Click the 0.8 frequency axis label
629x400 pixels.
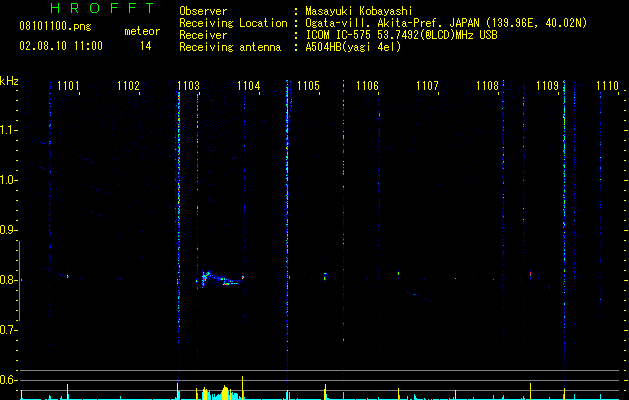point(8,280)
